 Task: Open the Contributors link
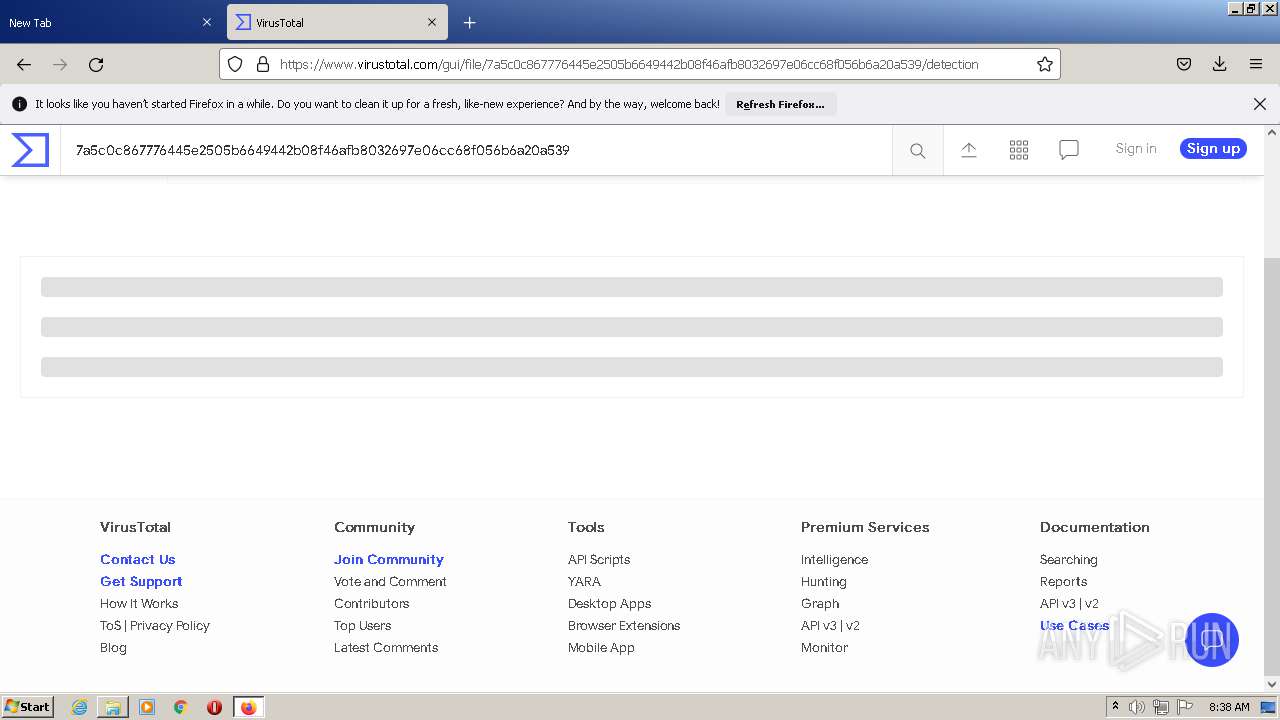372,603
